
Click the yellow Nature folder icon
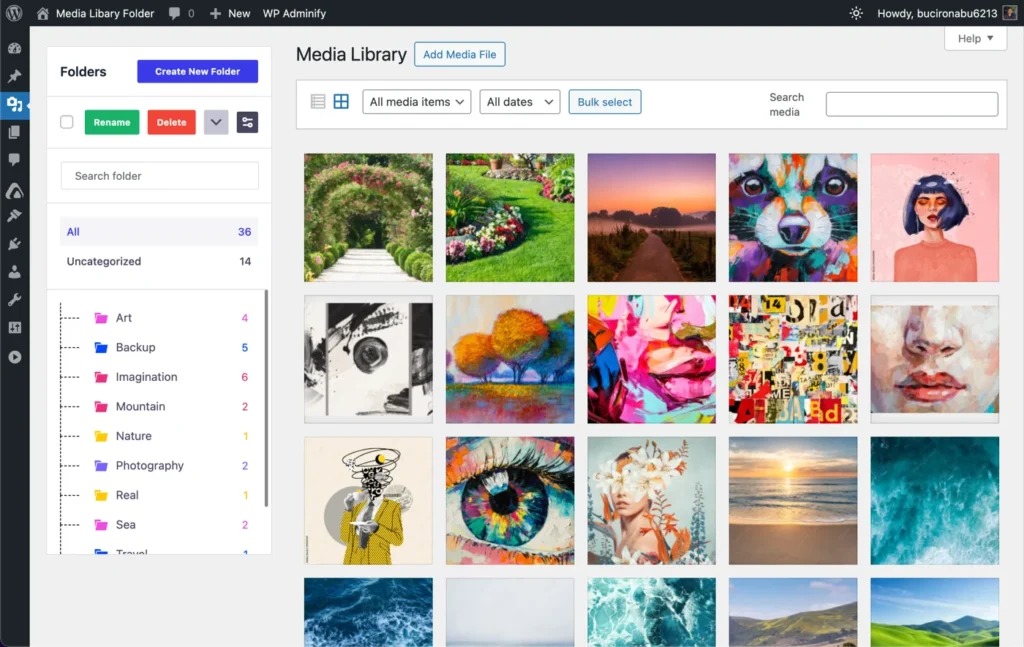pyautogui.click(x=101, y=436)
